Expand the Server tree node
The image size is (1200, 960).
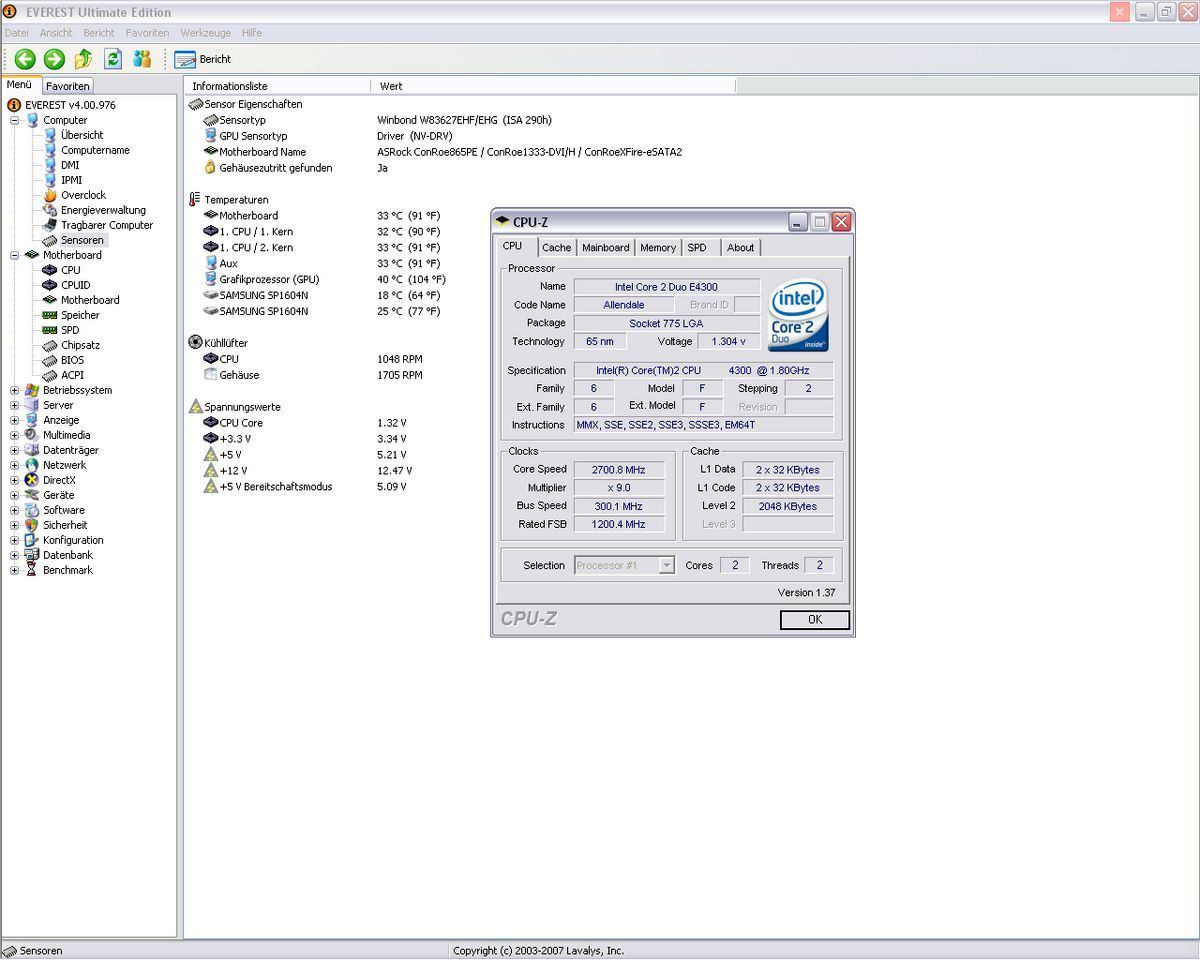[x=15, y=405]
